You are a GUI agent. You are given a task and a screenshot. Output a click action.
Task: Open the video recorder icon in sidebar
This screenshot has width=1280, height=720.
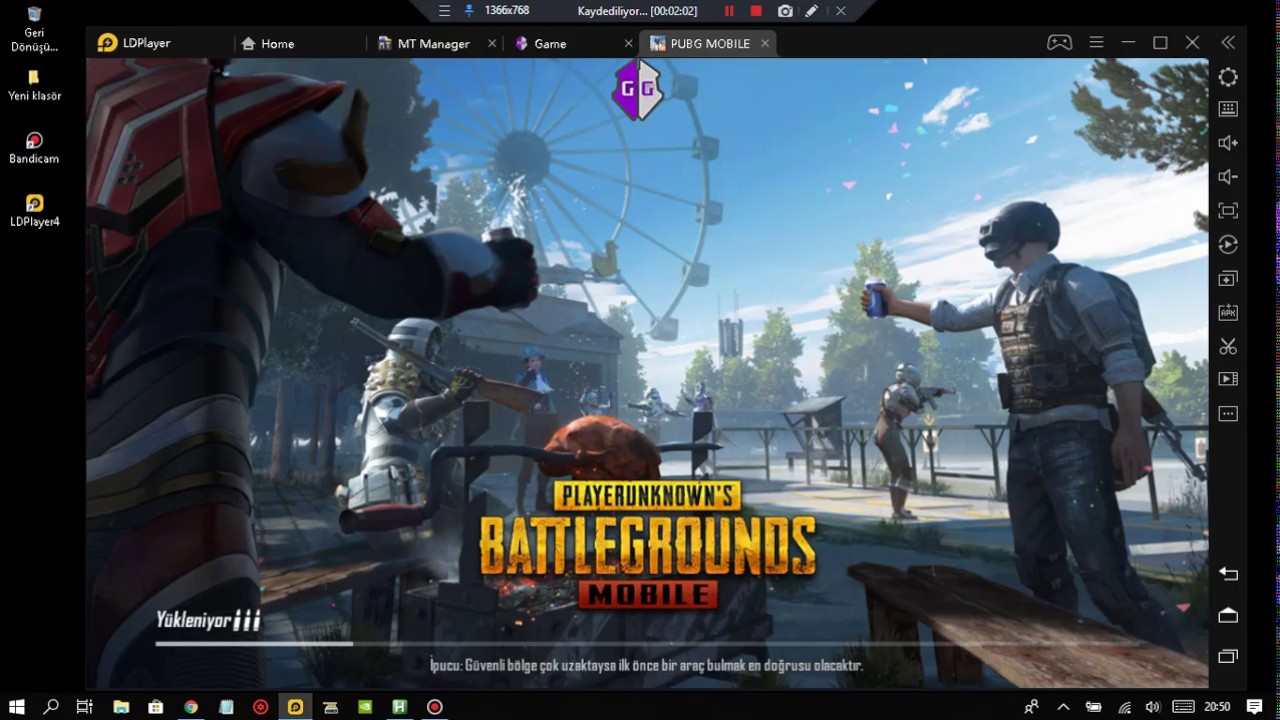click(x=1228, y=380)
